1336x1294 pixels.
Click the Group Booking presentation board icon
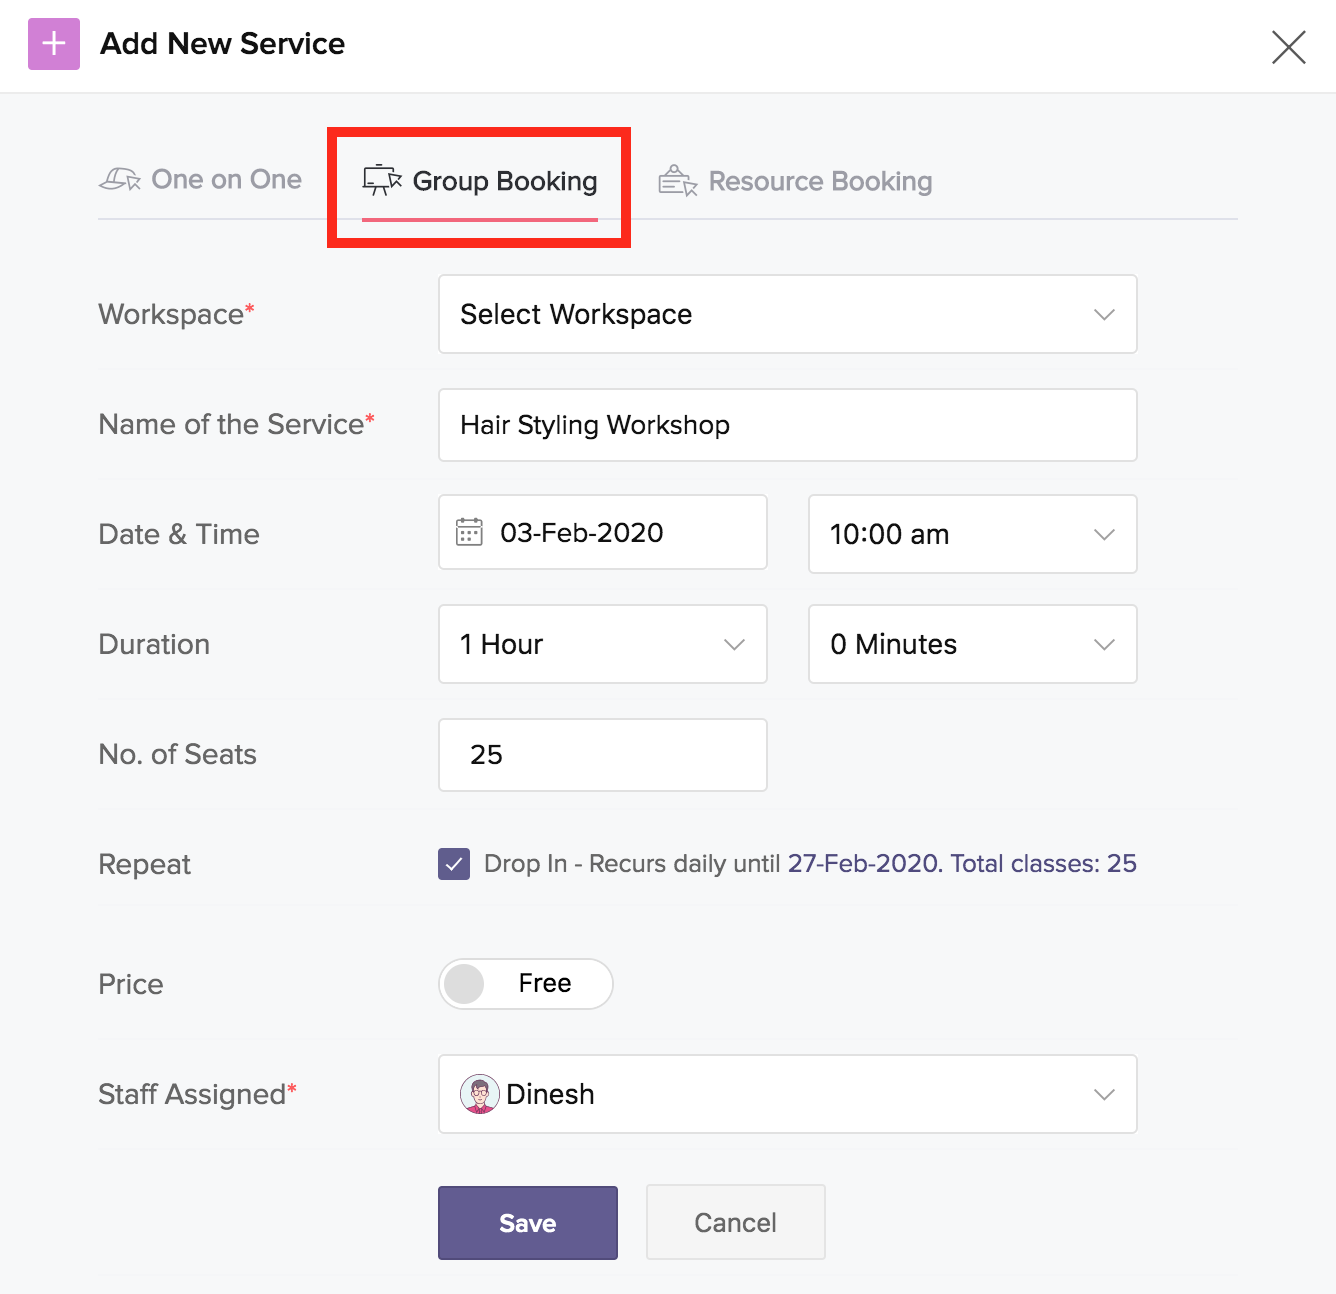(382, 180)
